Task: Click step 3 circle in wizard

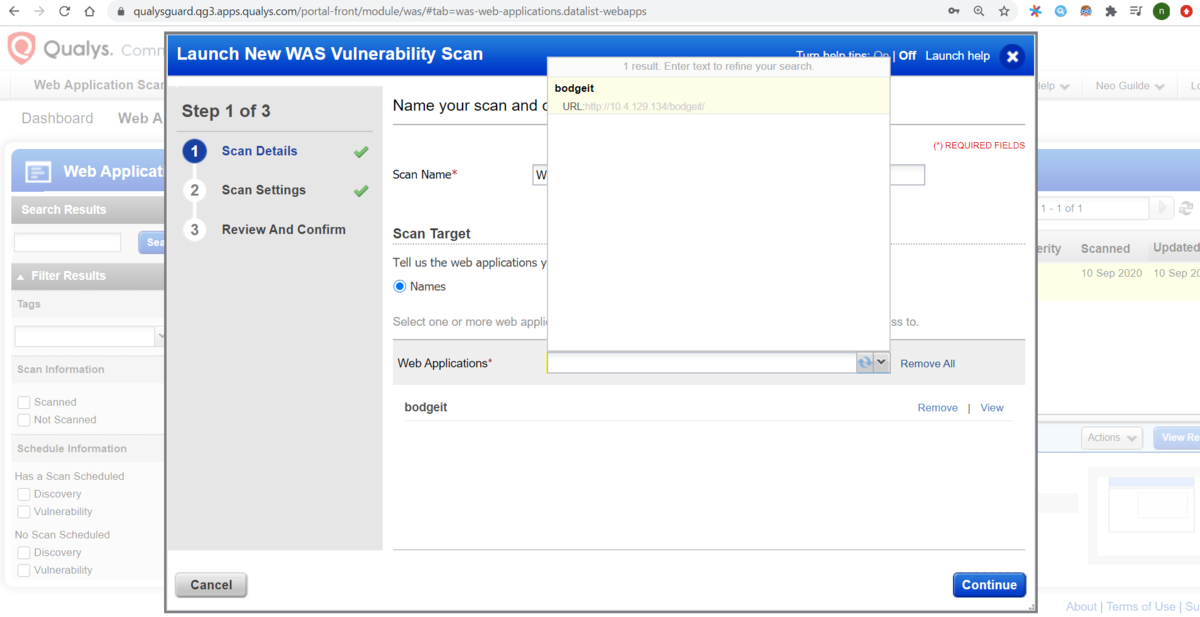Action: coord(194,229)
